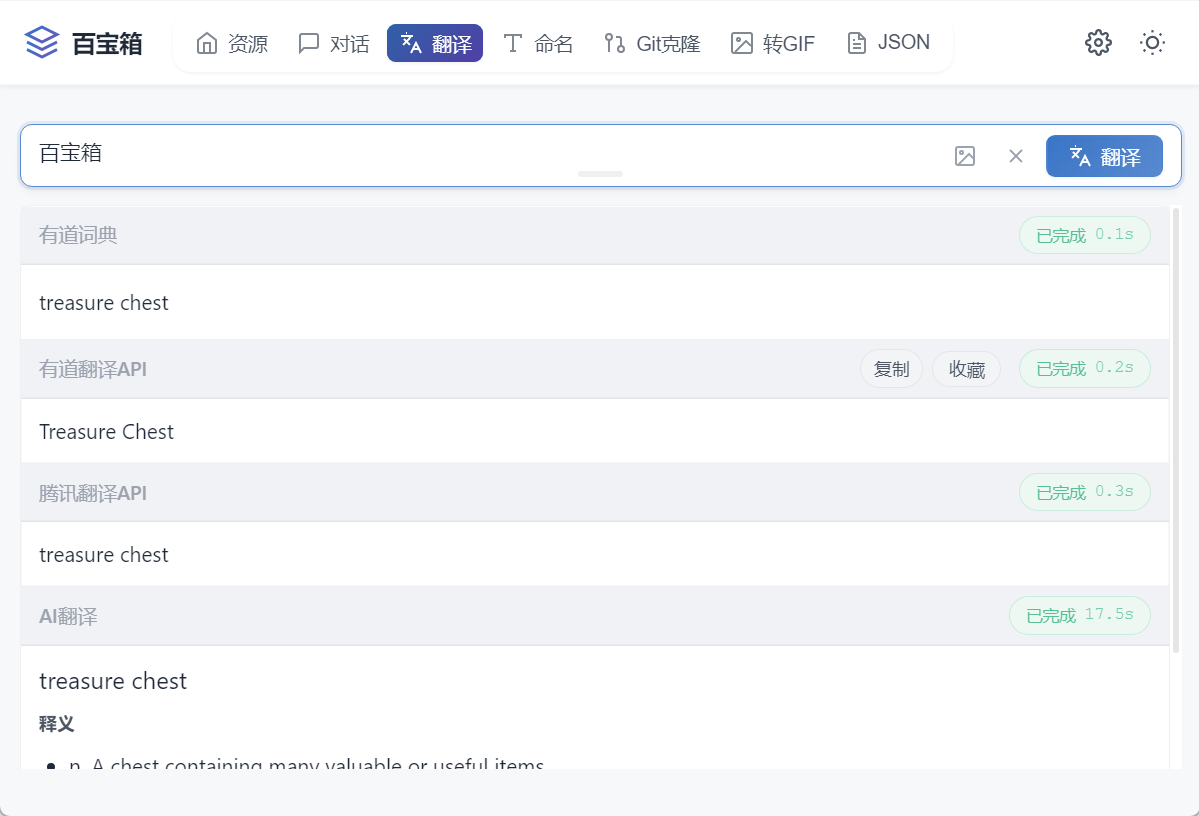This screenshot has height=816, width=1199.
Task: Toggle light/dark theme sun icon
Action: click(x=1152, y=43)
